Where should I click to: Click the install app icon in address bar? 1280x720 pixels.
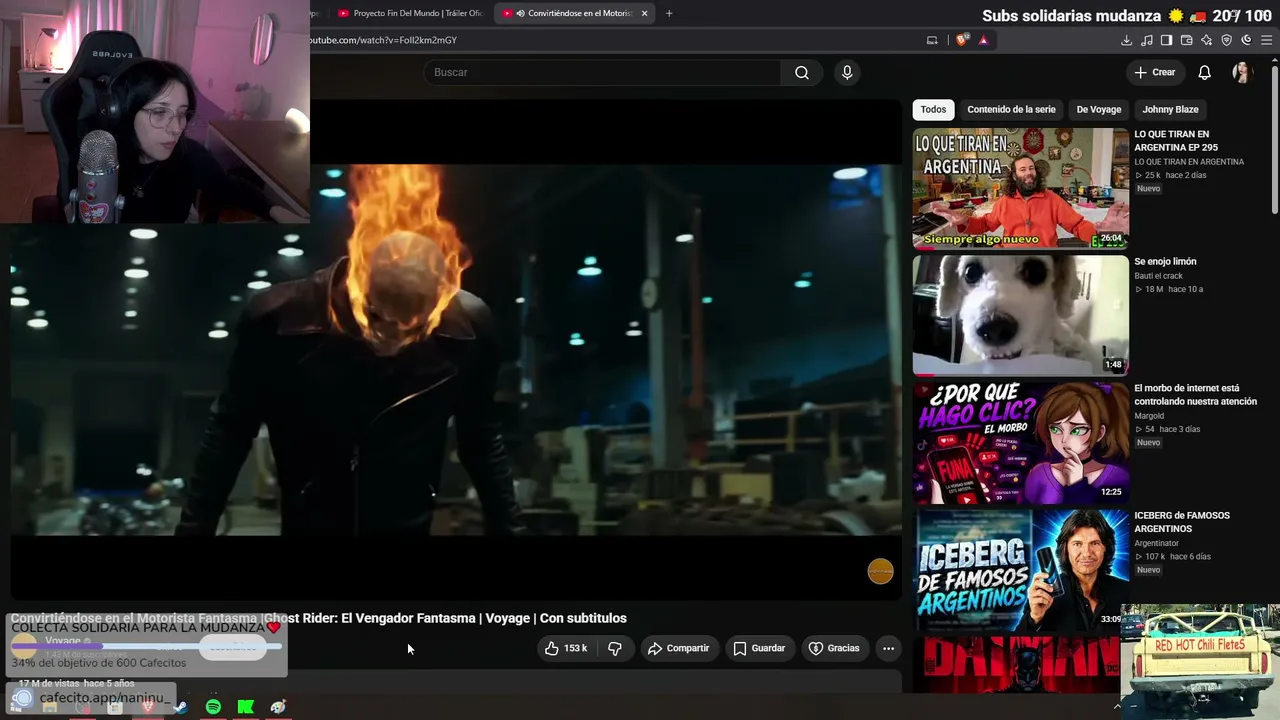[x=932, y=40]
